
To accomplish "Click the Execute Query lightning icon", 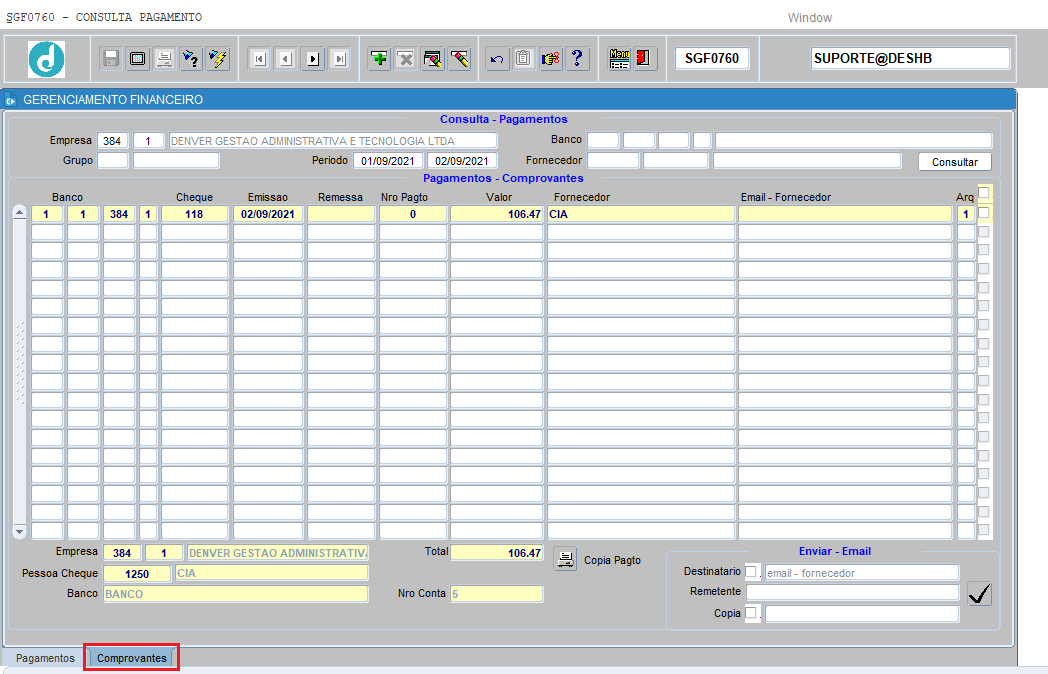I will 218,59.
